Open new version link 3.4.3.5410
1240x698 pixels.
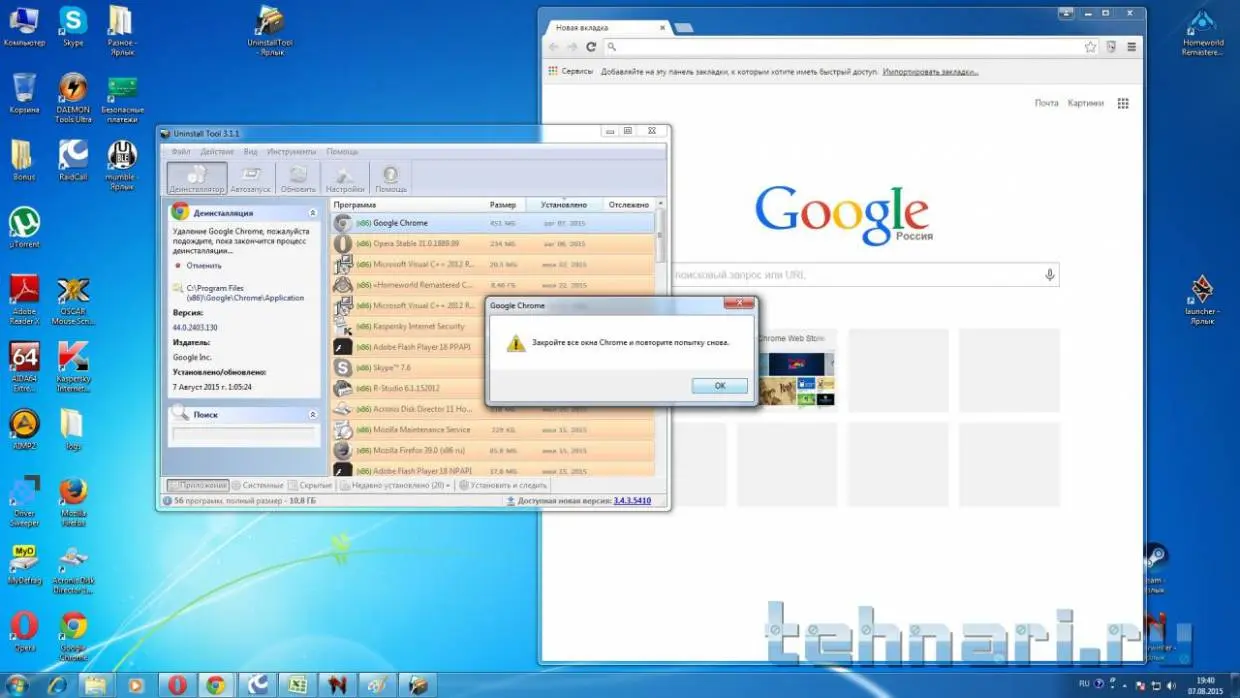632,500
